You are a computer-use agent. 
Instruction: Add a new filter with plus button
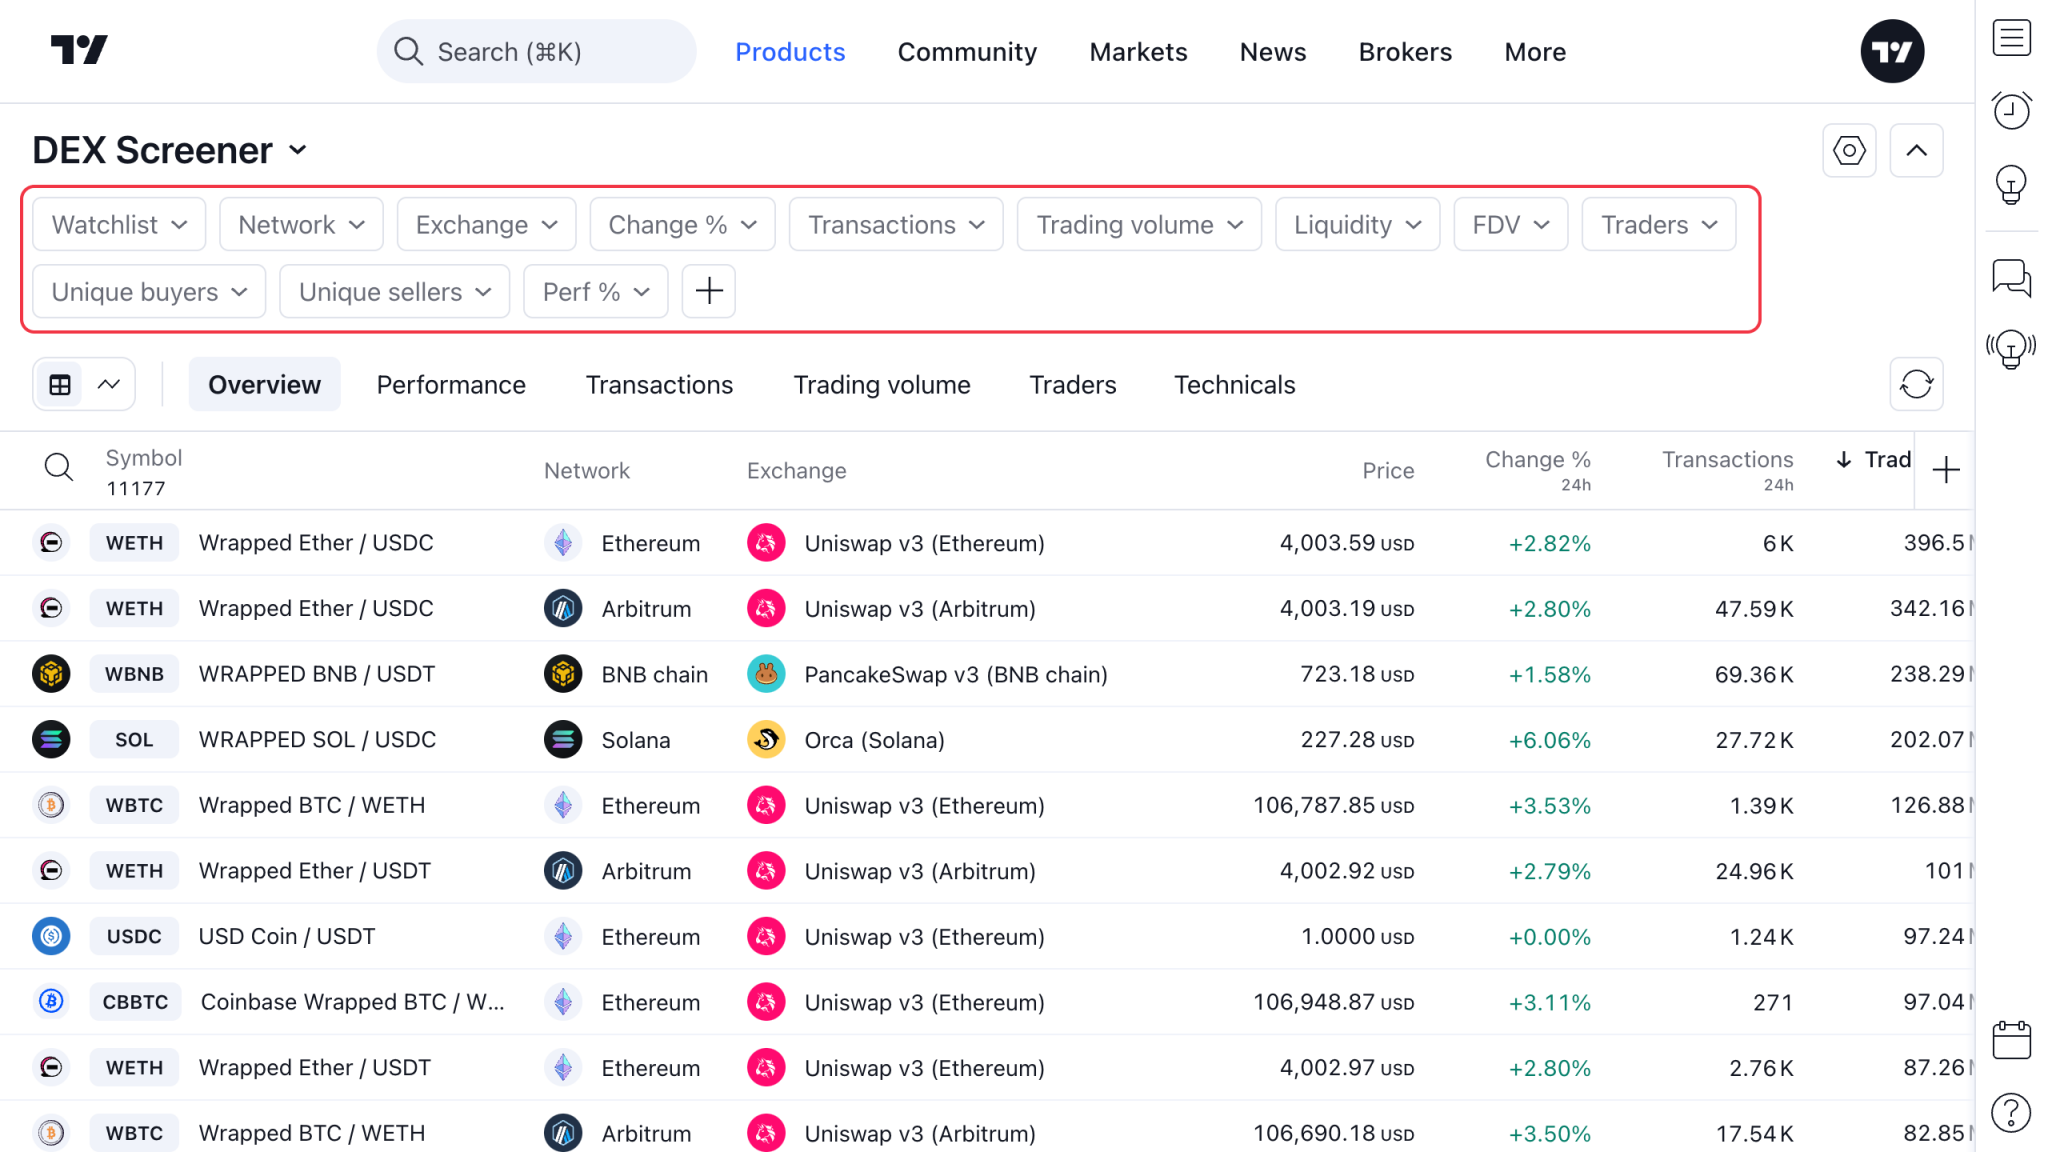[709, 291]
